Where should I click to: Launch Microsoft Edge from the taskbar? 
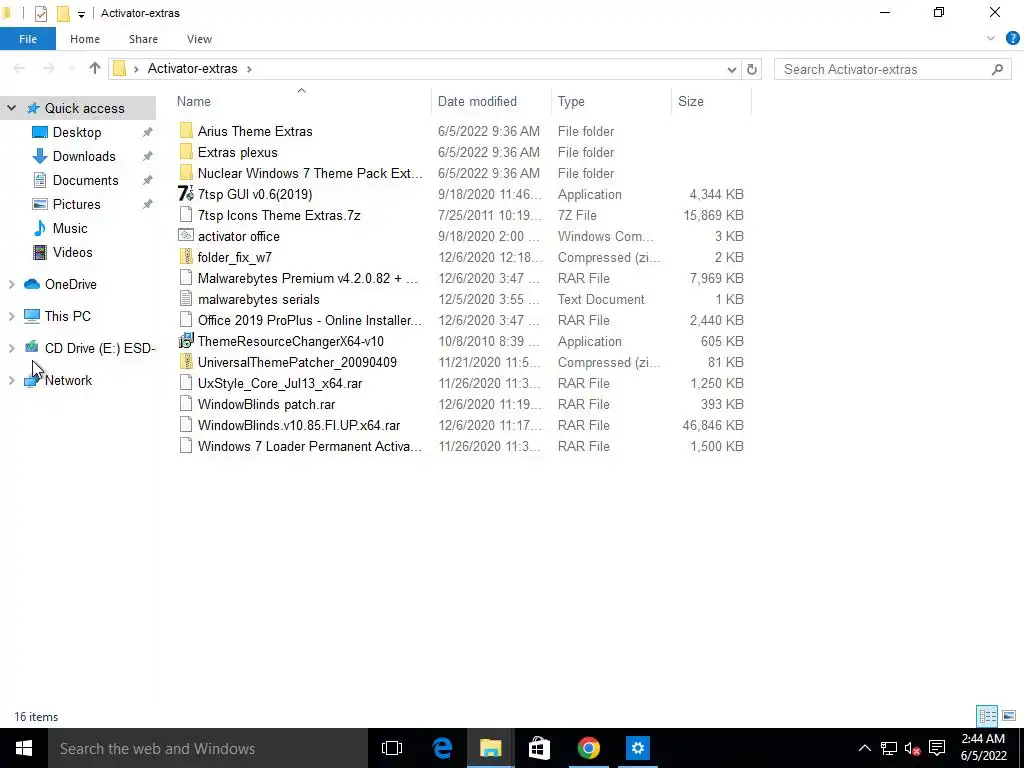(442, 748)
